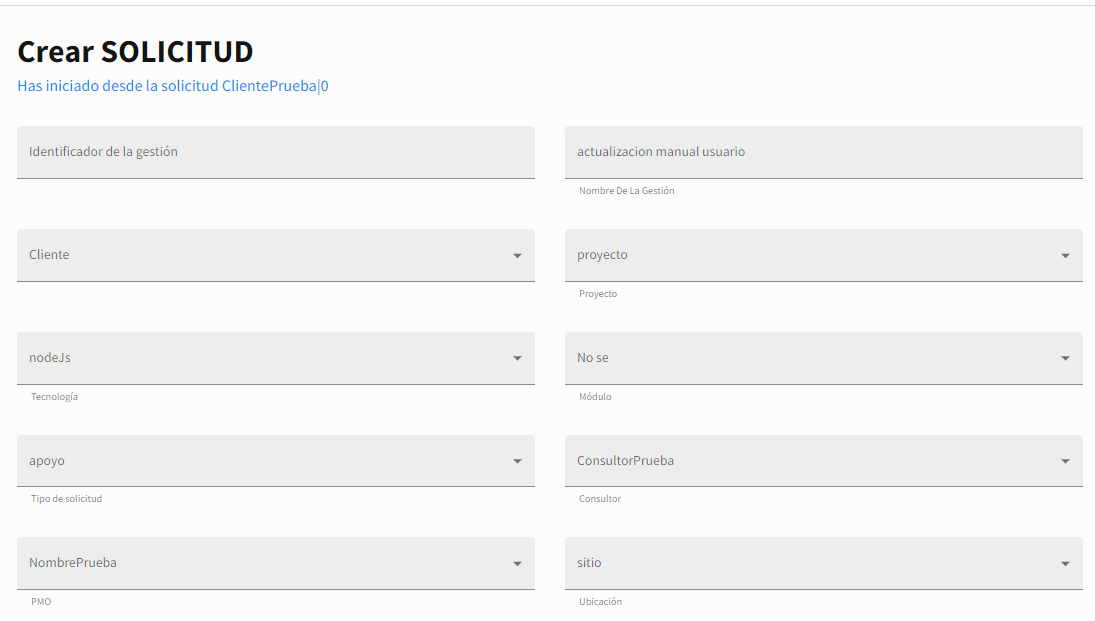Open the Proyecto dropdown showing proyecto

(x=823, y=255)
